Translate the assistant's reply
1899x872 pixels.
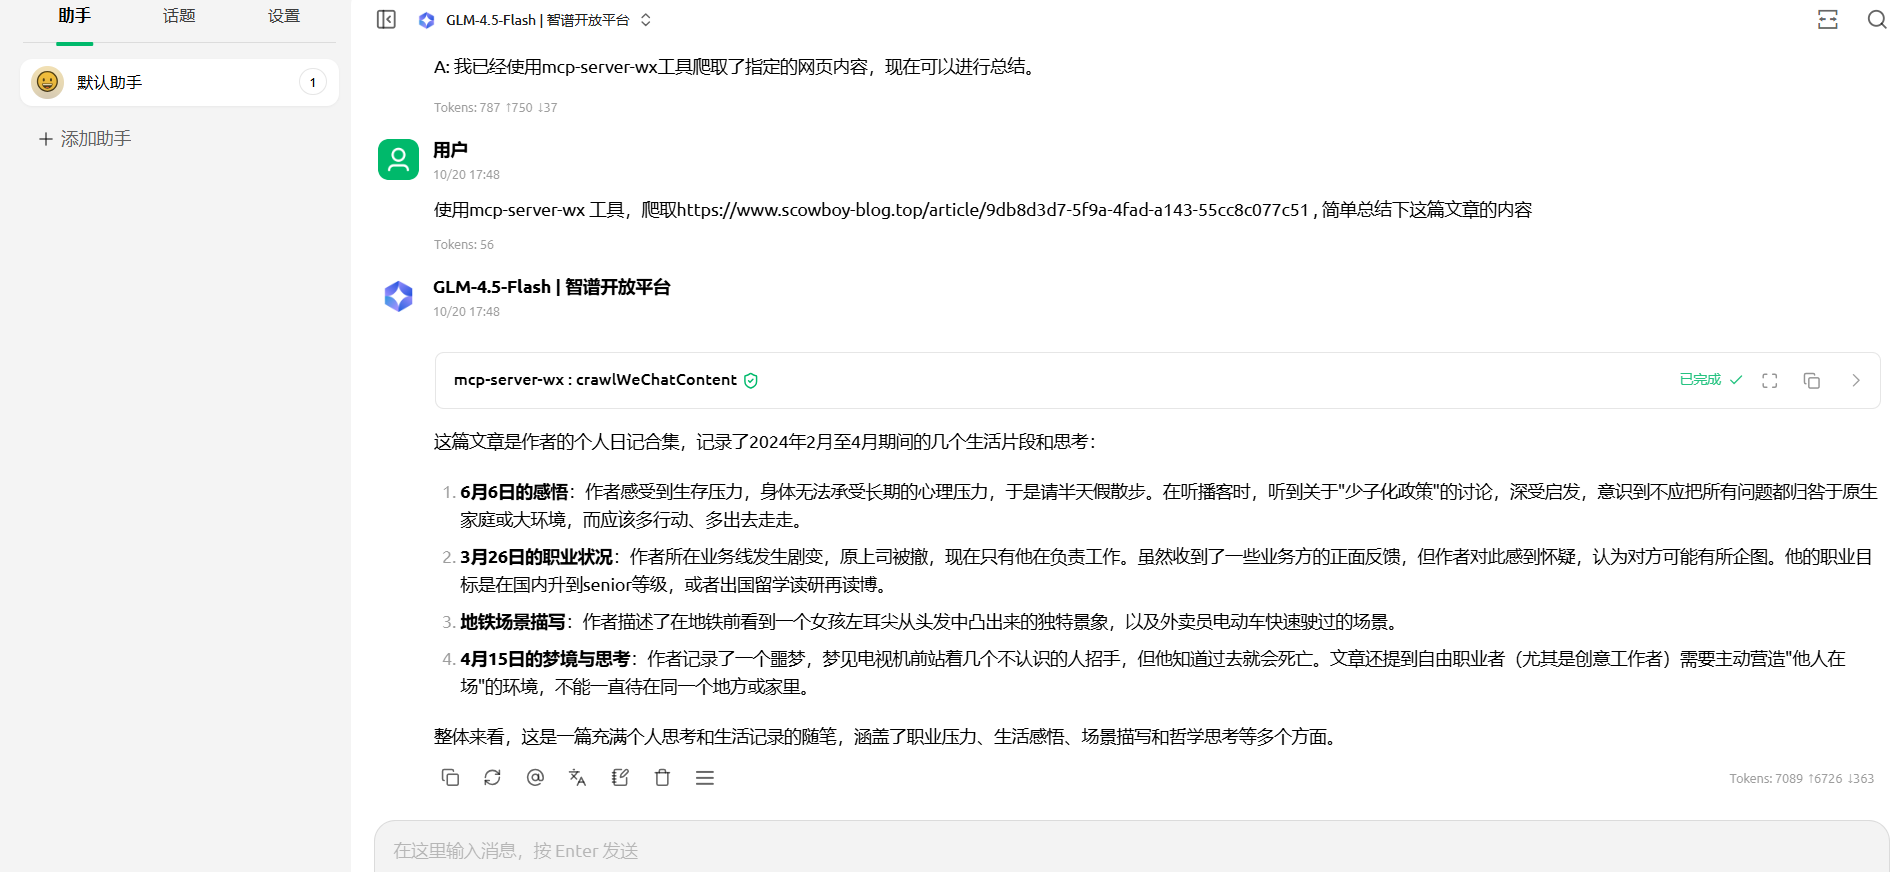(x=577, y=778)
